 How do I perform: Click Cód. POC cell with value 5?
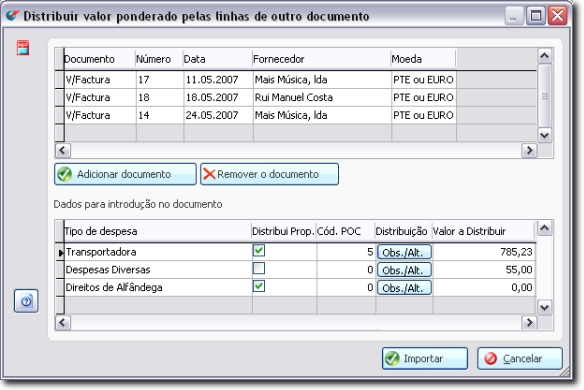[346, 252]
